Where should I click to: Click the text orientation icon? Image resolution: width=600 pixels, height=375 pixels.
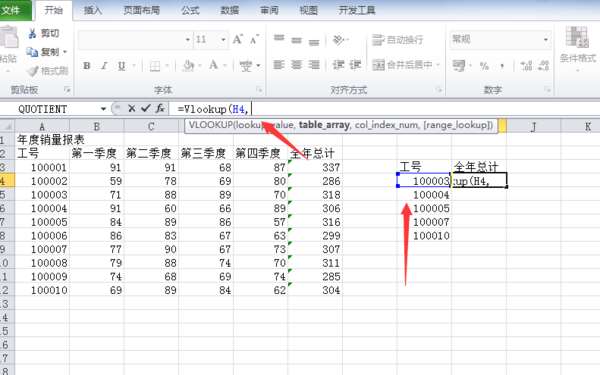[338, 39]
